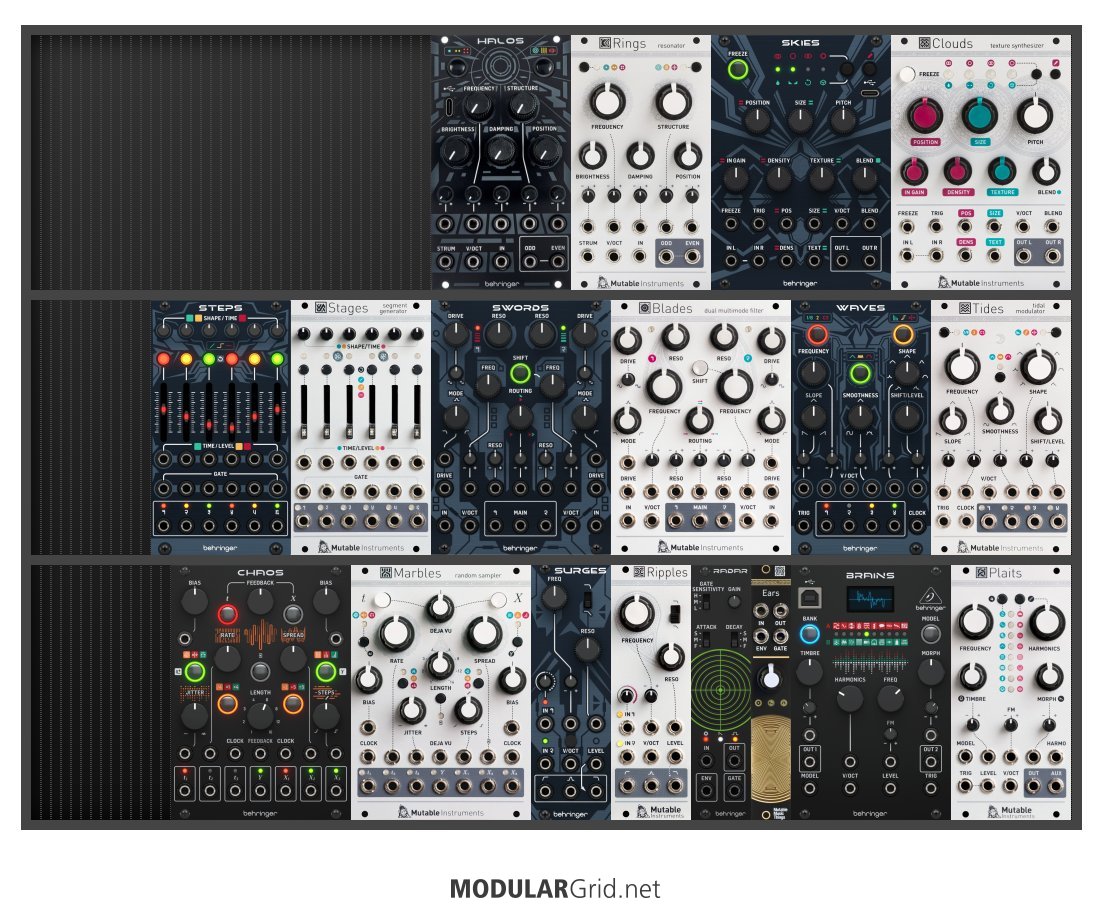1112x910 pixels.
Task: Click the Halos EVEN output jack
Action: (558, 262)
